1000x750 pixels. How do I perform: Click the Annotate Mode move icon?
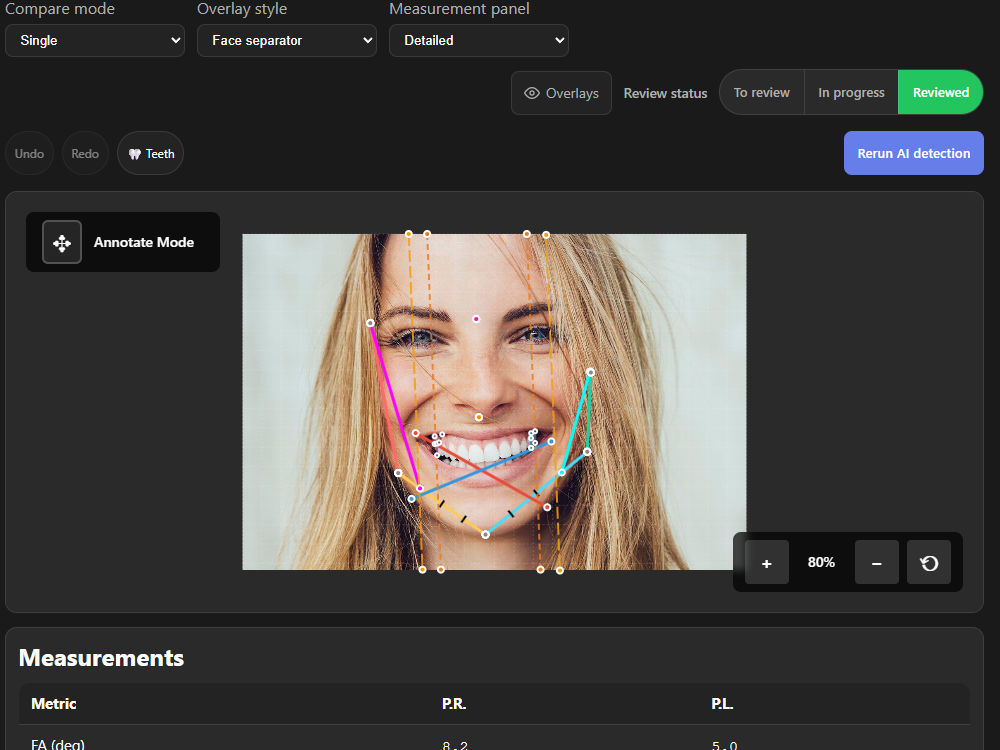pyautogui.click(x=62, y=242)
